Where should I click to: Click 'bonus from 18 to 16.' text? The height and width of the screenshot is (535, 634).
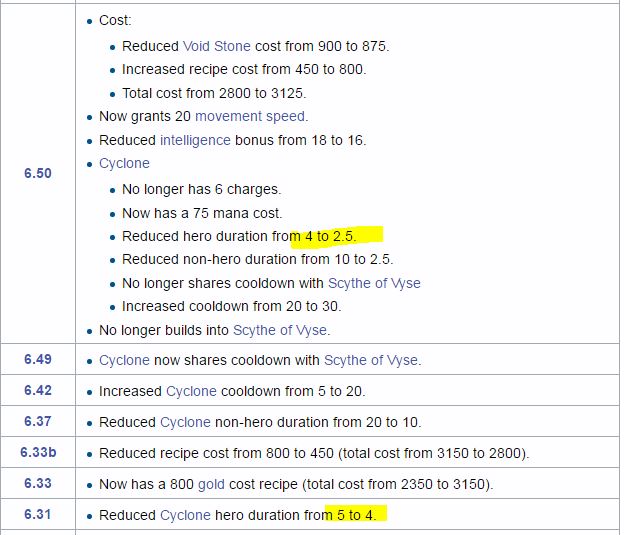(x=300, y=140)
